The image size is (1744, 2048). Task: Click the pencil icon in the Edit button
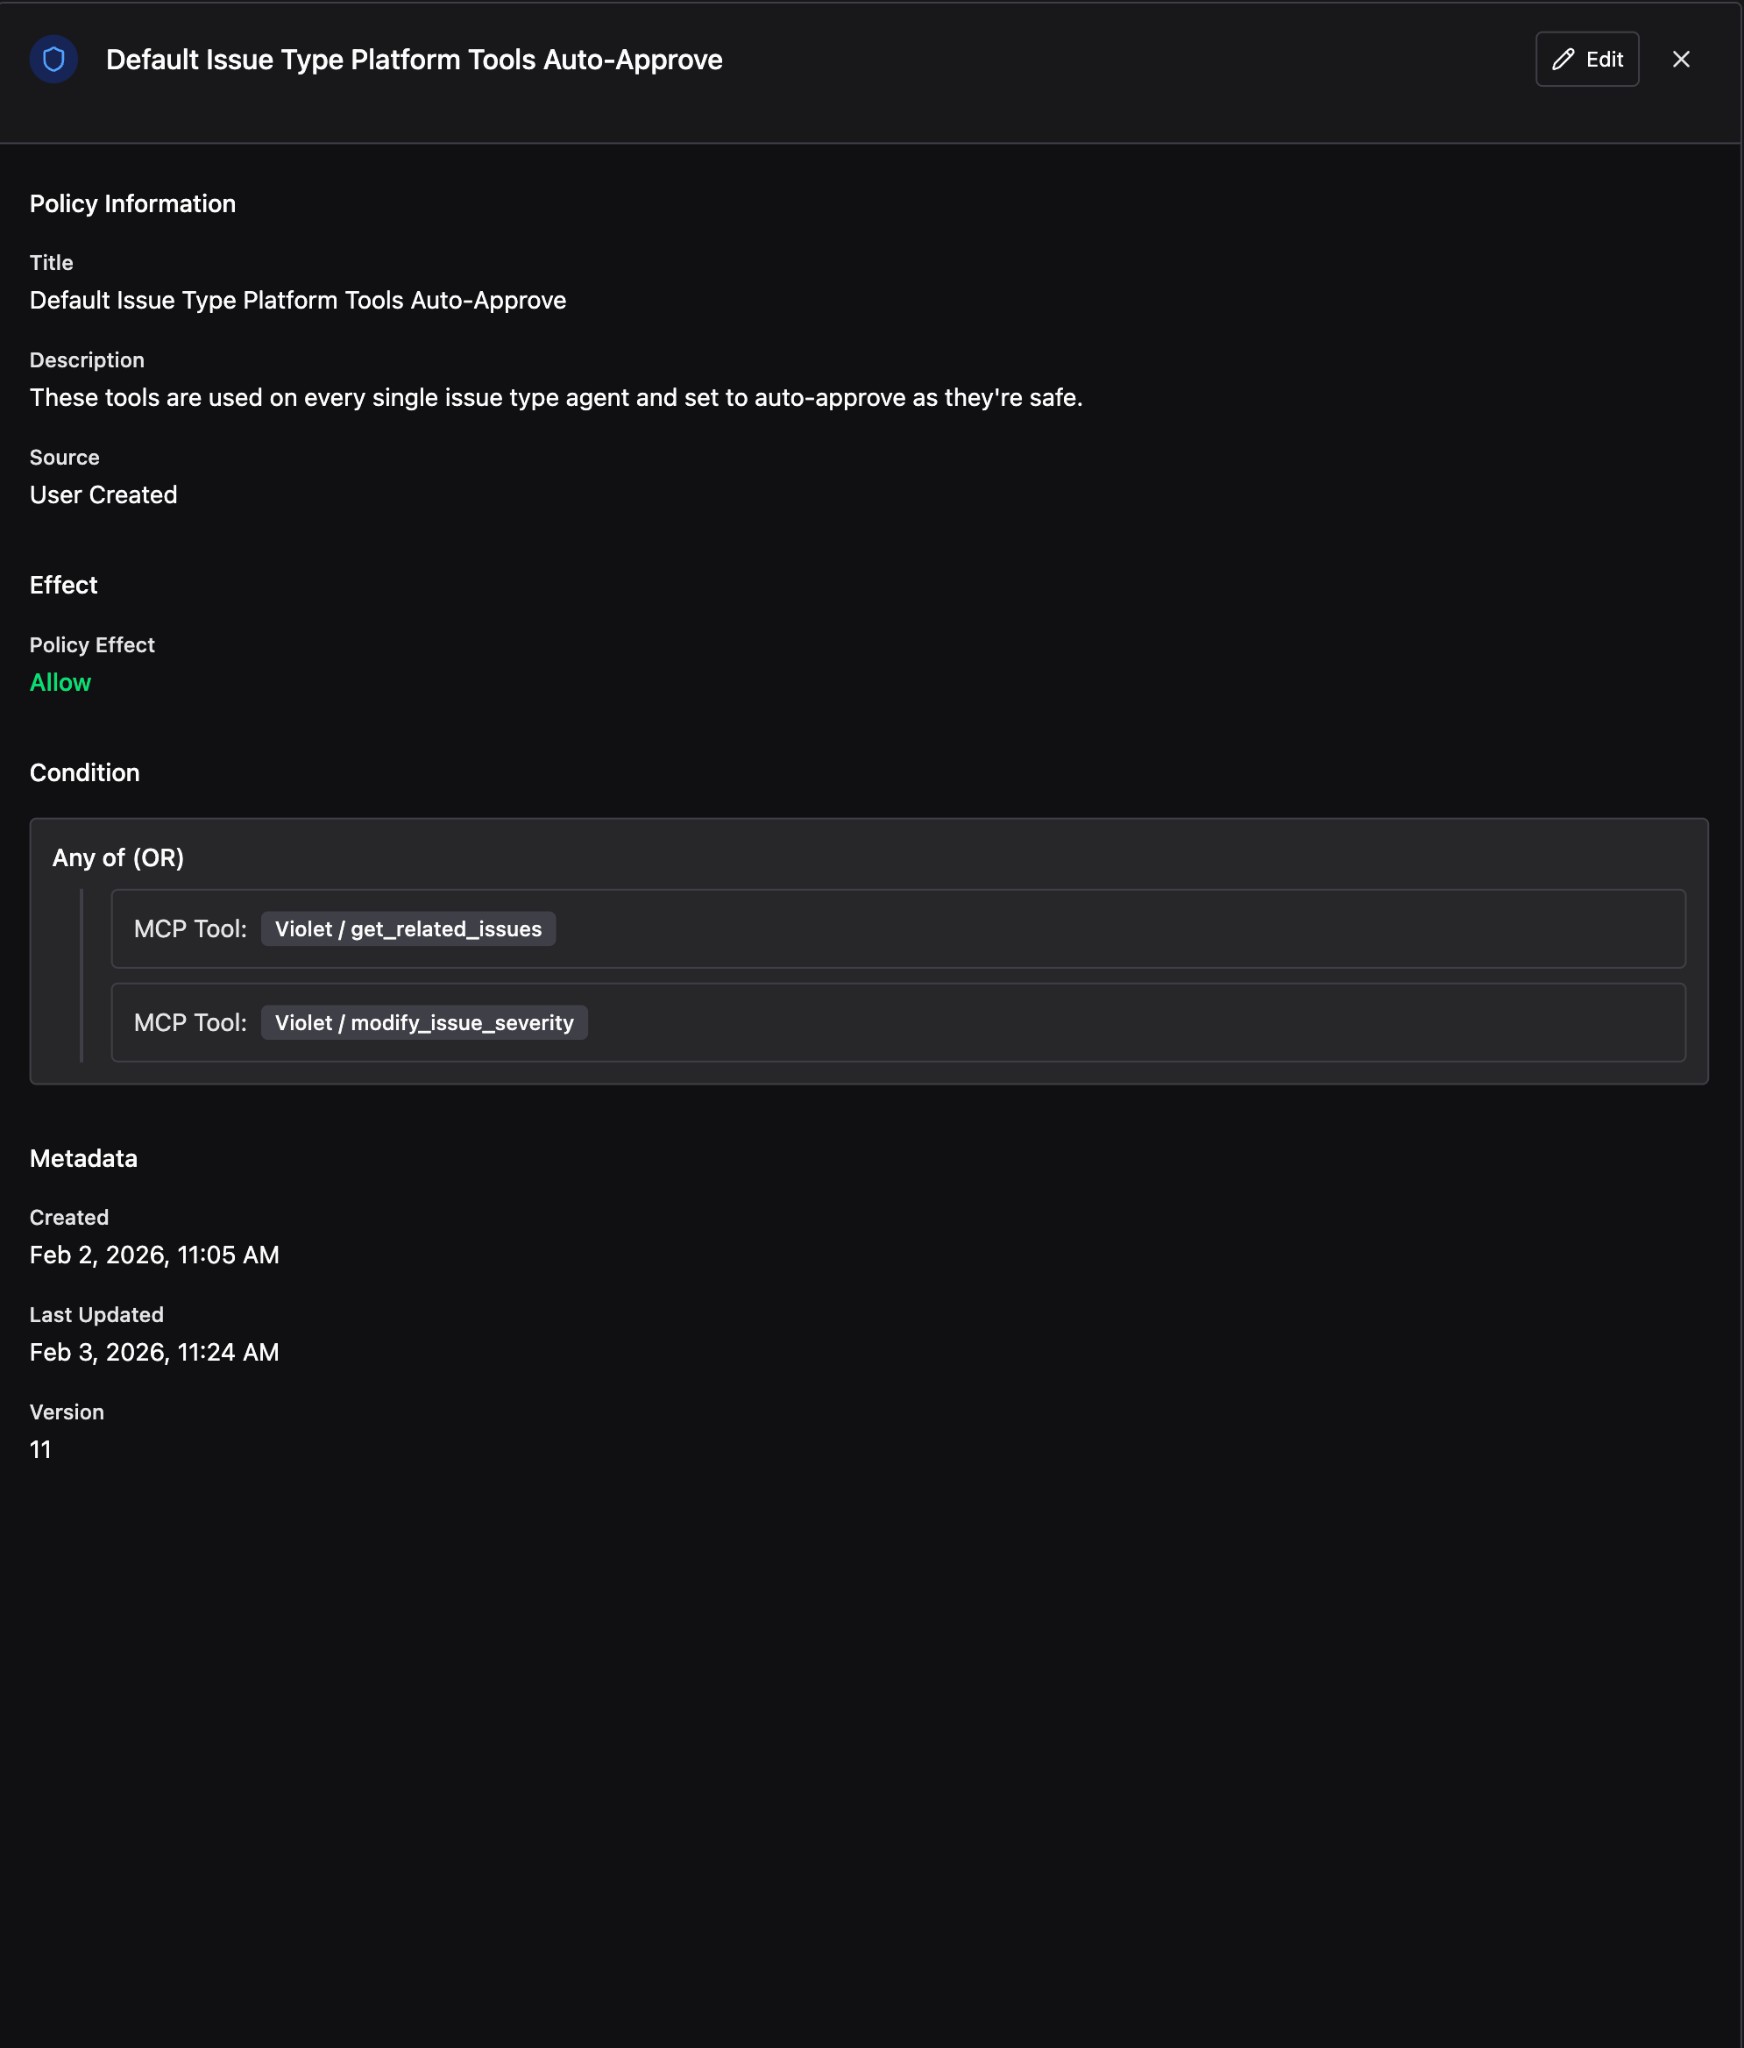click(x=1563, y=60)
